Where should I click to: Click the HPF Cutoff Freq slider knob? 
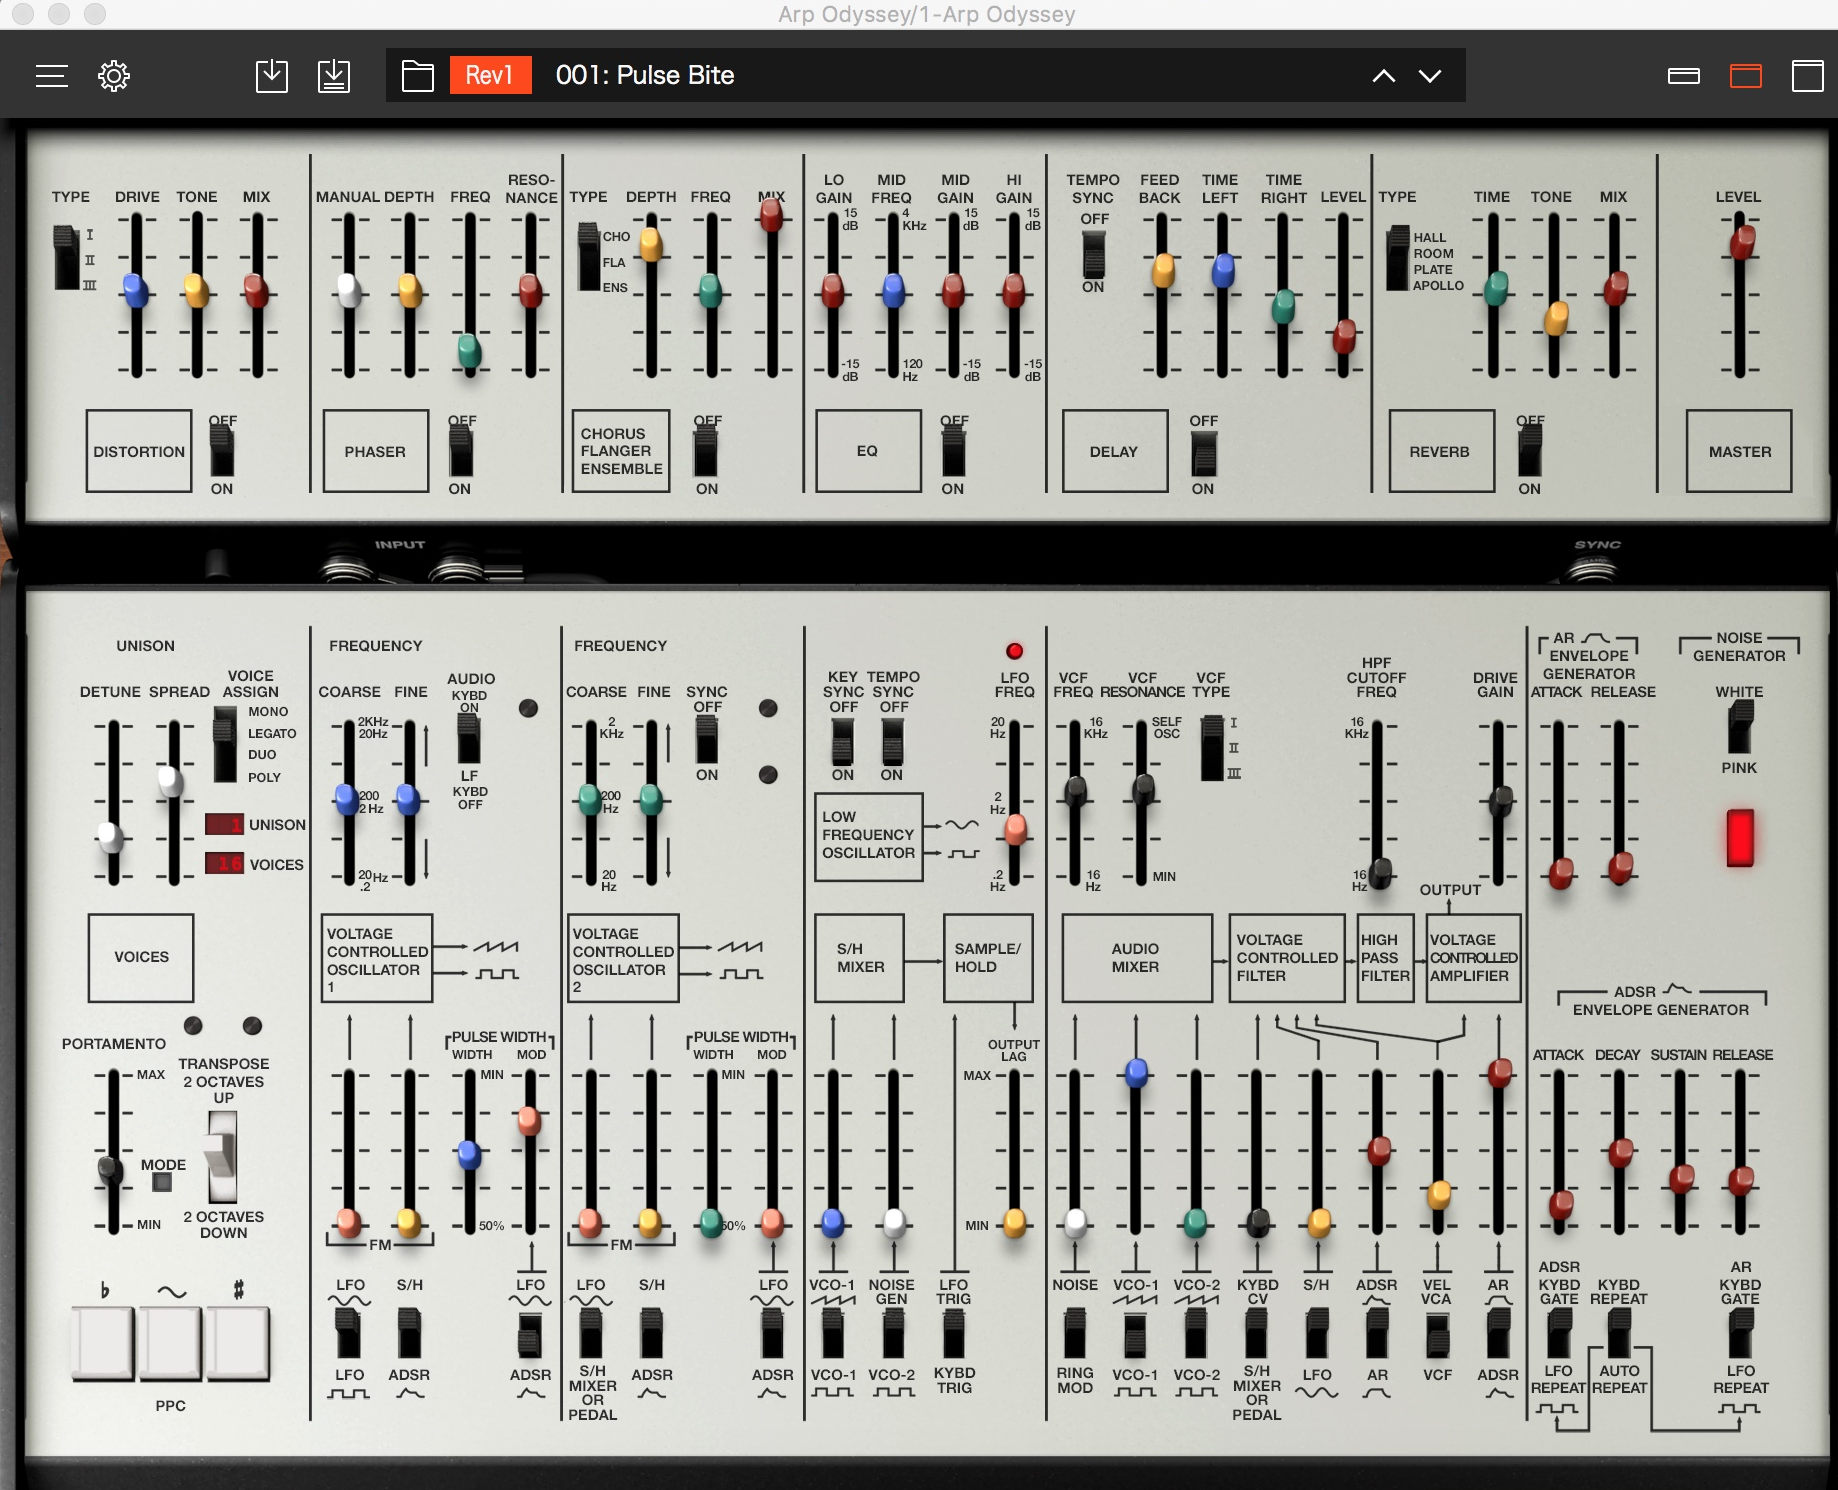(1380, 873)
